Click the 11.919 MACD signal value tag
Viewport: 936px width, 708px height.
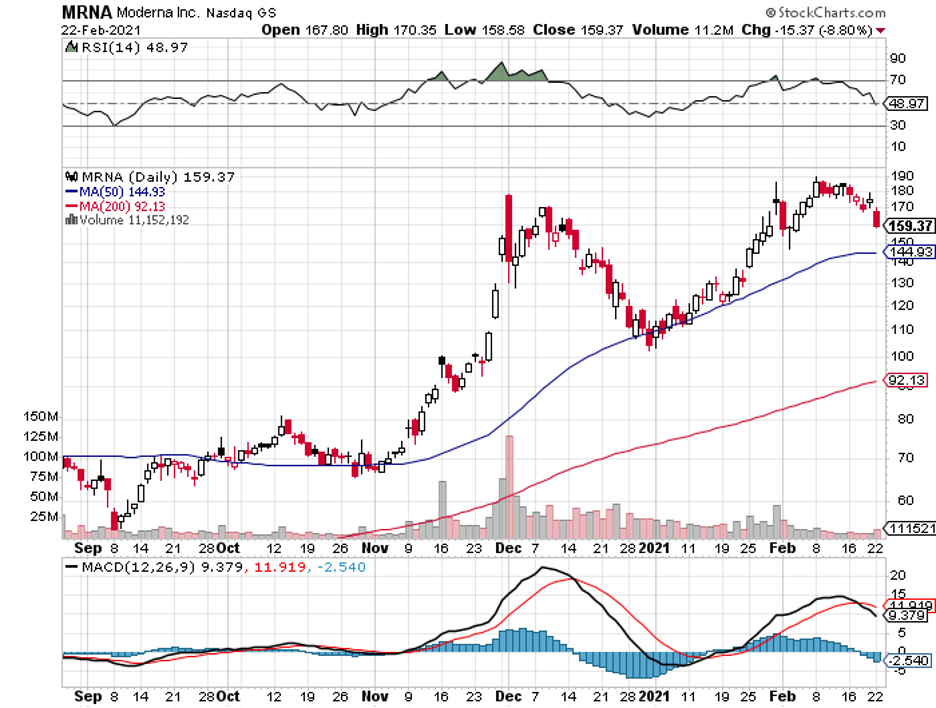[x=908, y=606]
